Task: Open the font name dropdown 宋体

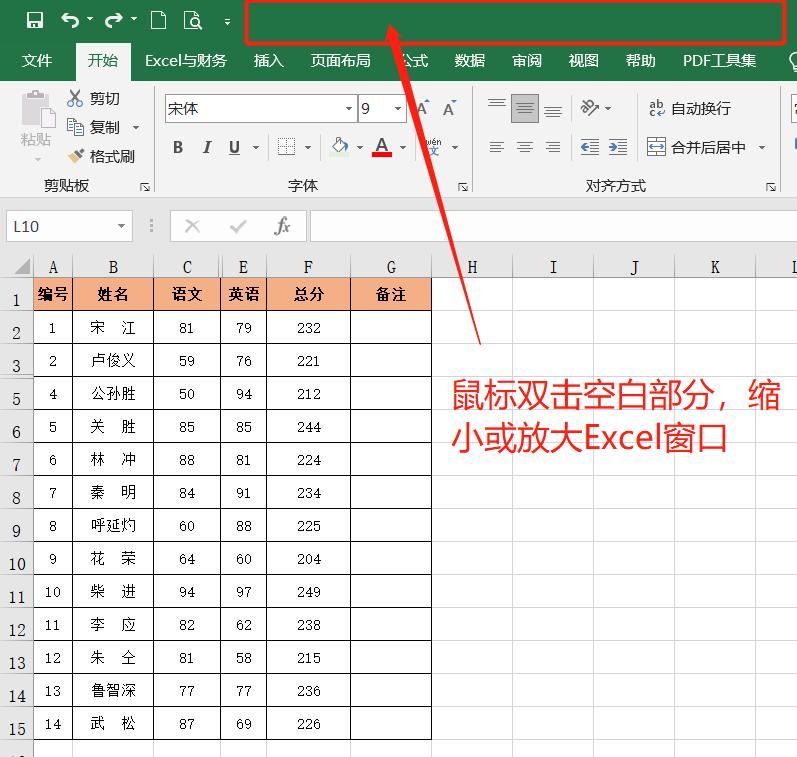Action: [349, 108]
